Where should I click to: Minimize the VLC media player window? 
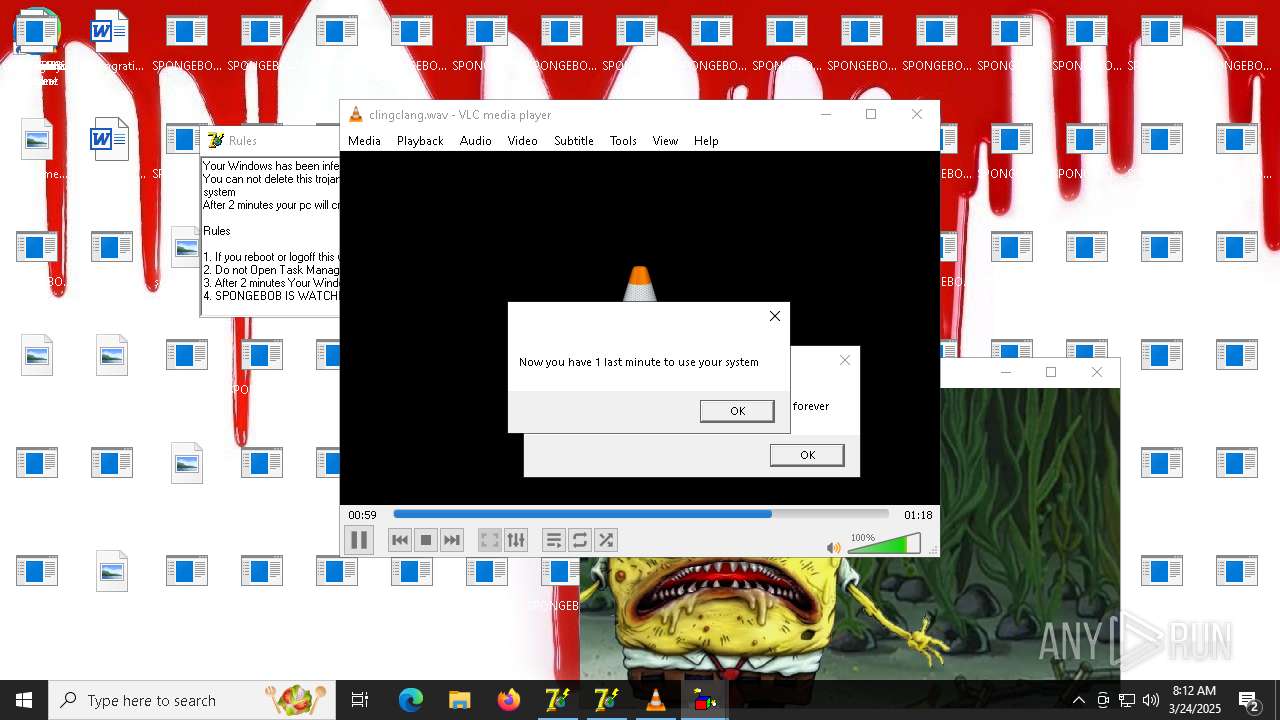826,114
